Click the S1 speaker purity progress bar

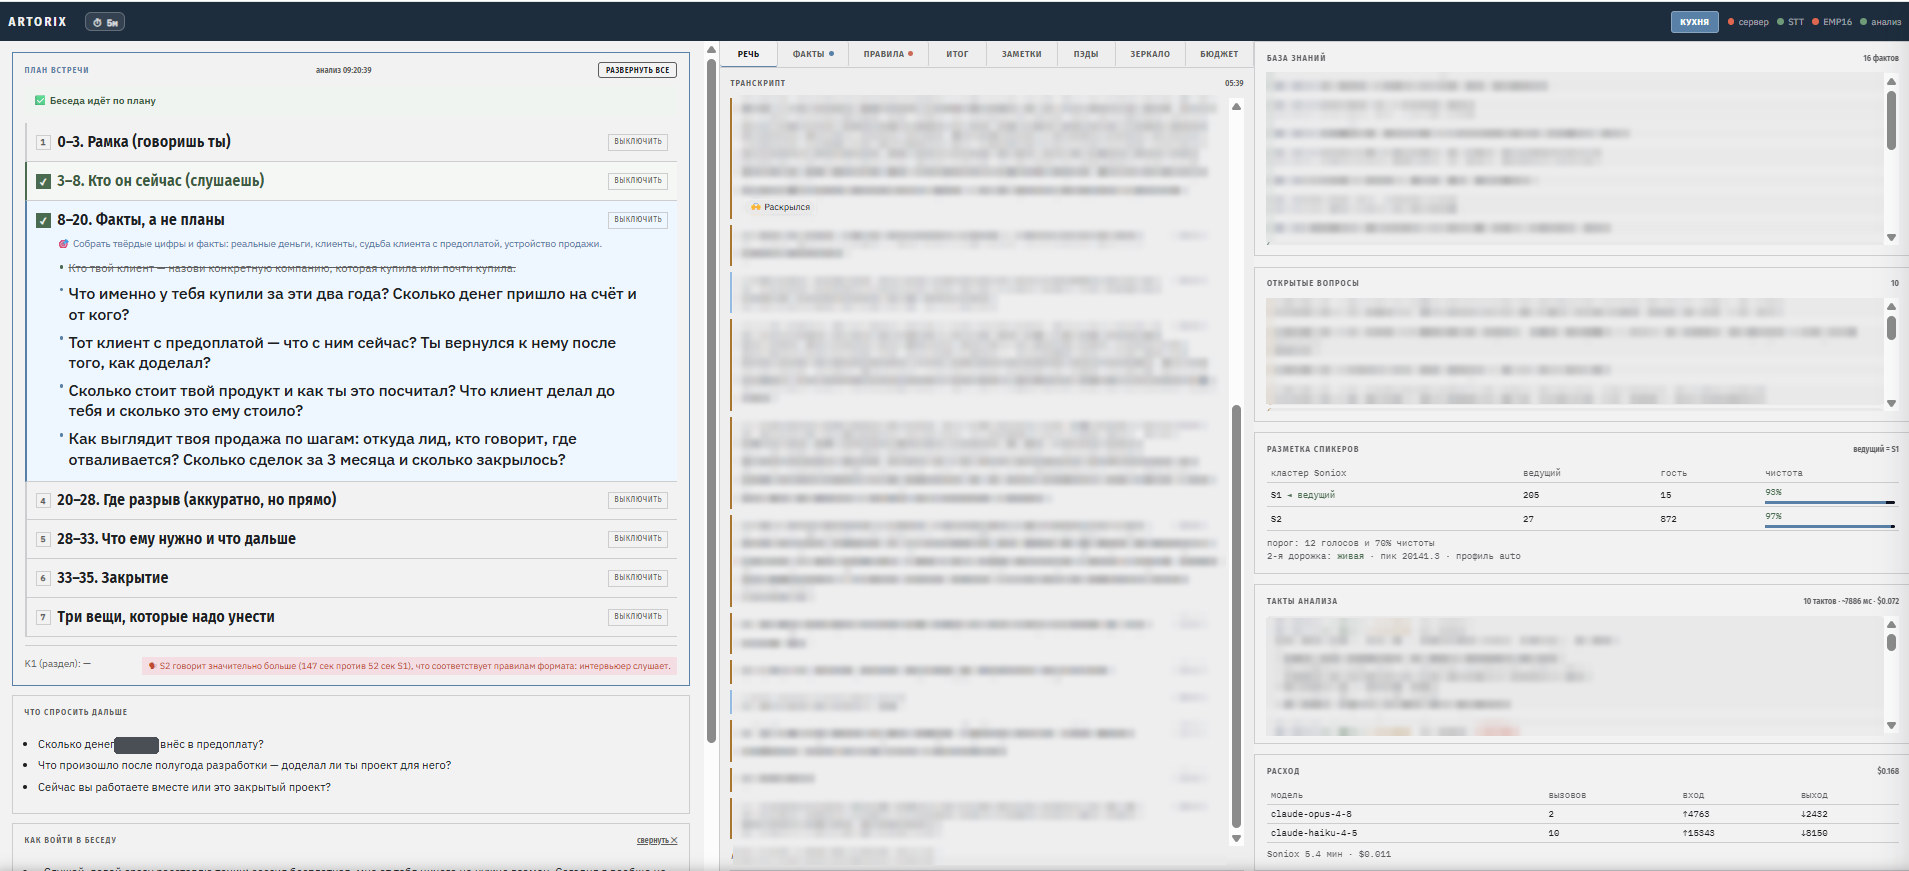(1829, 502)
